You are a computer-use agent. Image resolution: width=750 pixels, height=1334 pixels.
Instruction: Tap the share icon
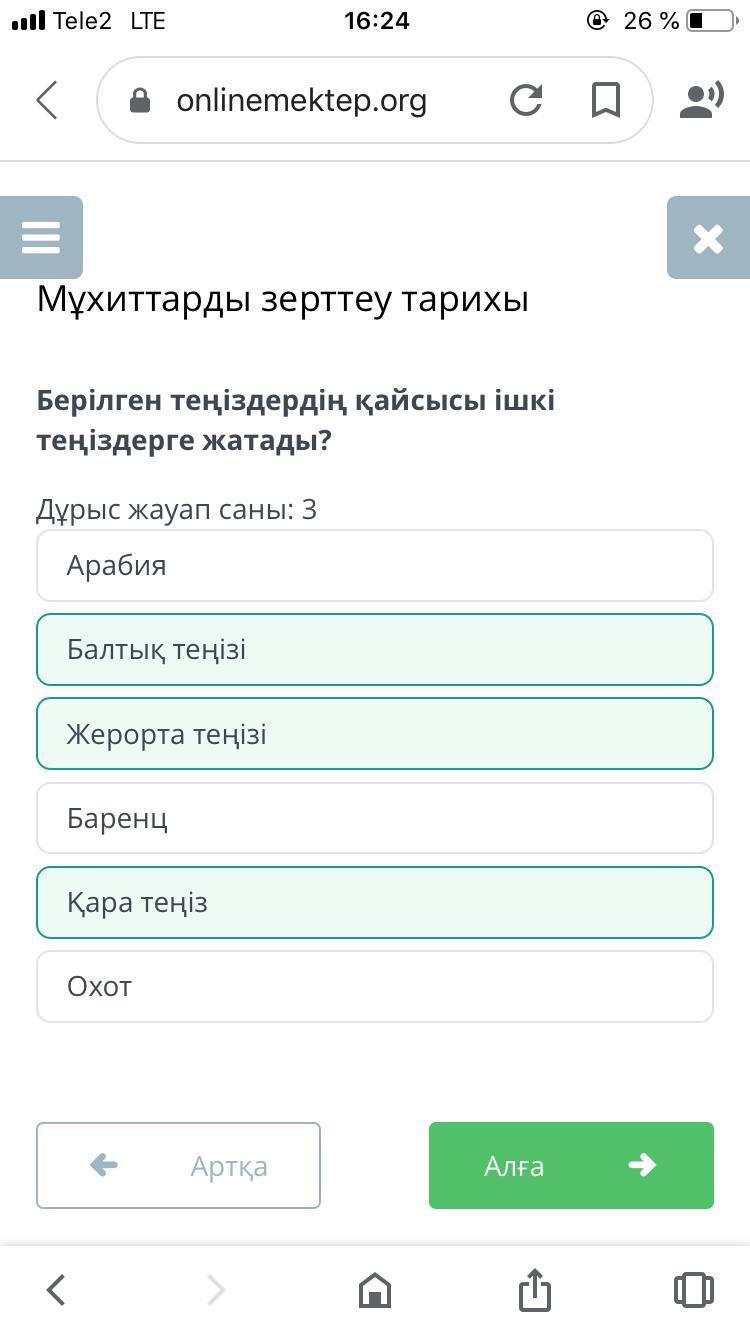coord(535,1290)
